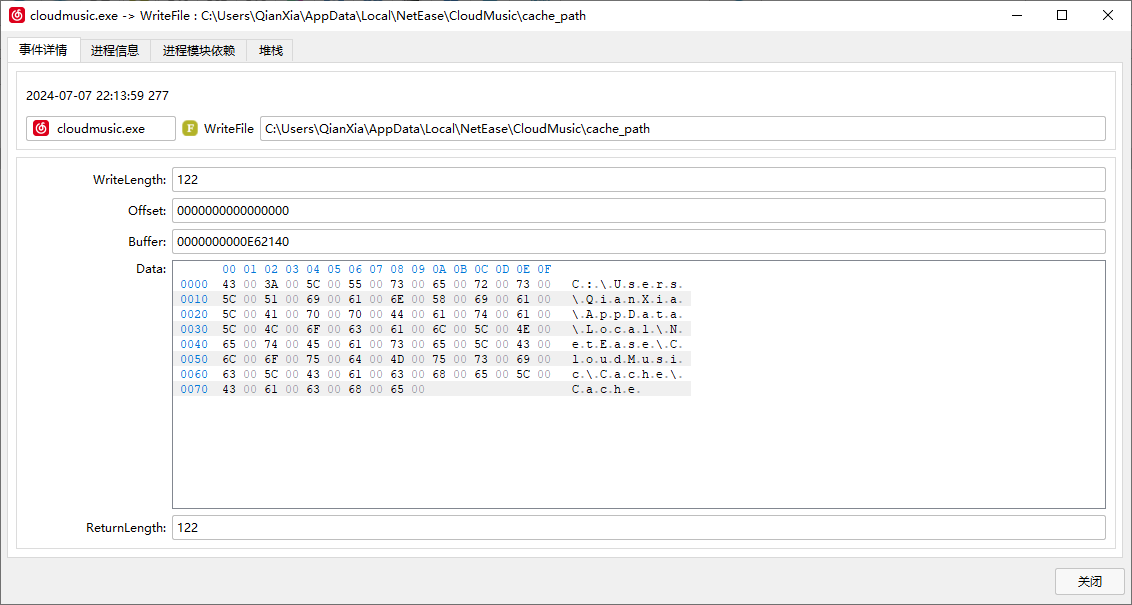Viewport: 1132px width, 605px height.
Task: Click the ASCII text e.t.E.a.s.e.\.C.
Action: (x=627, y=344)
